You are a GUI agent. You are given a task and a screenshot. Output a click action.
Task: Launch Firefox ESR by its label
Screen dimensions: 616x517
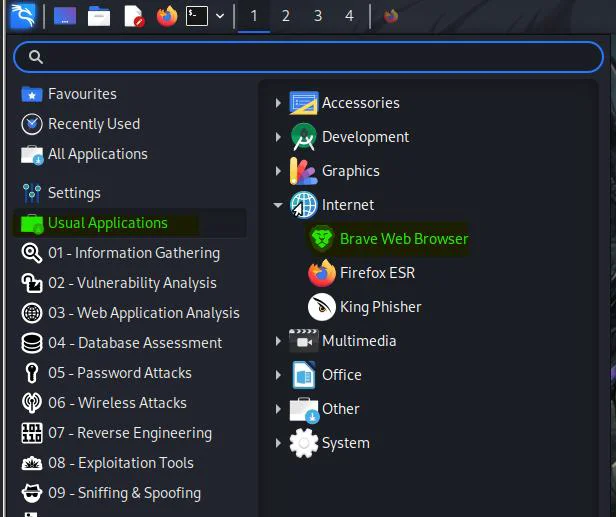pos(377,273)
